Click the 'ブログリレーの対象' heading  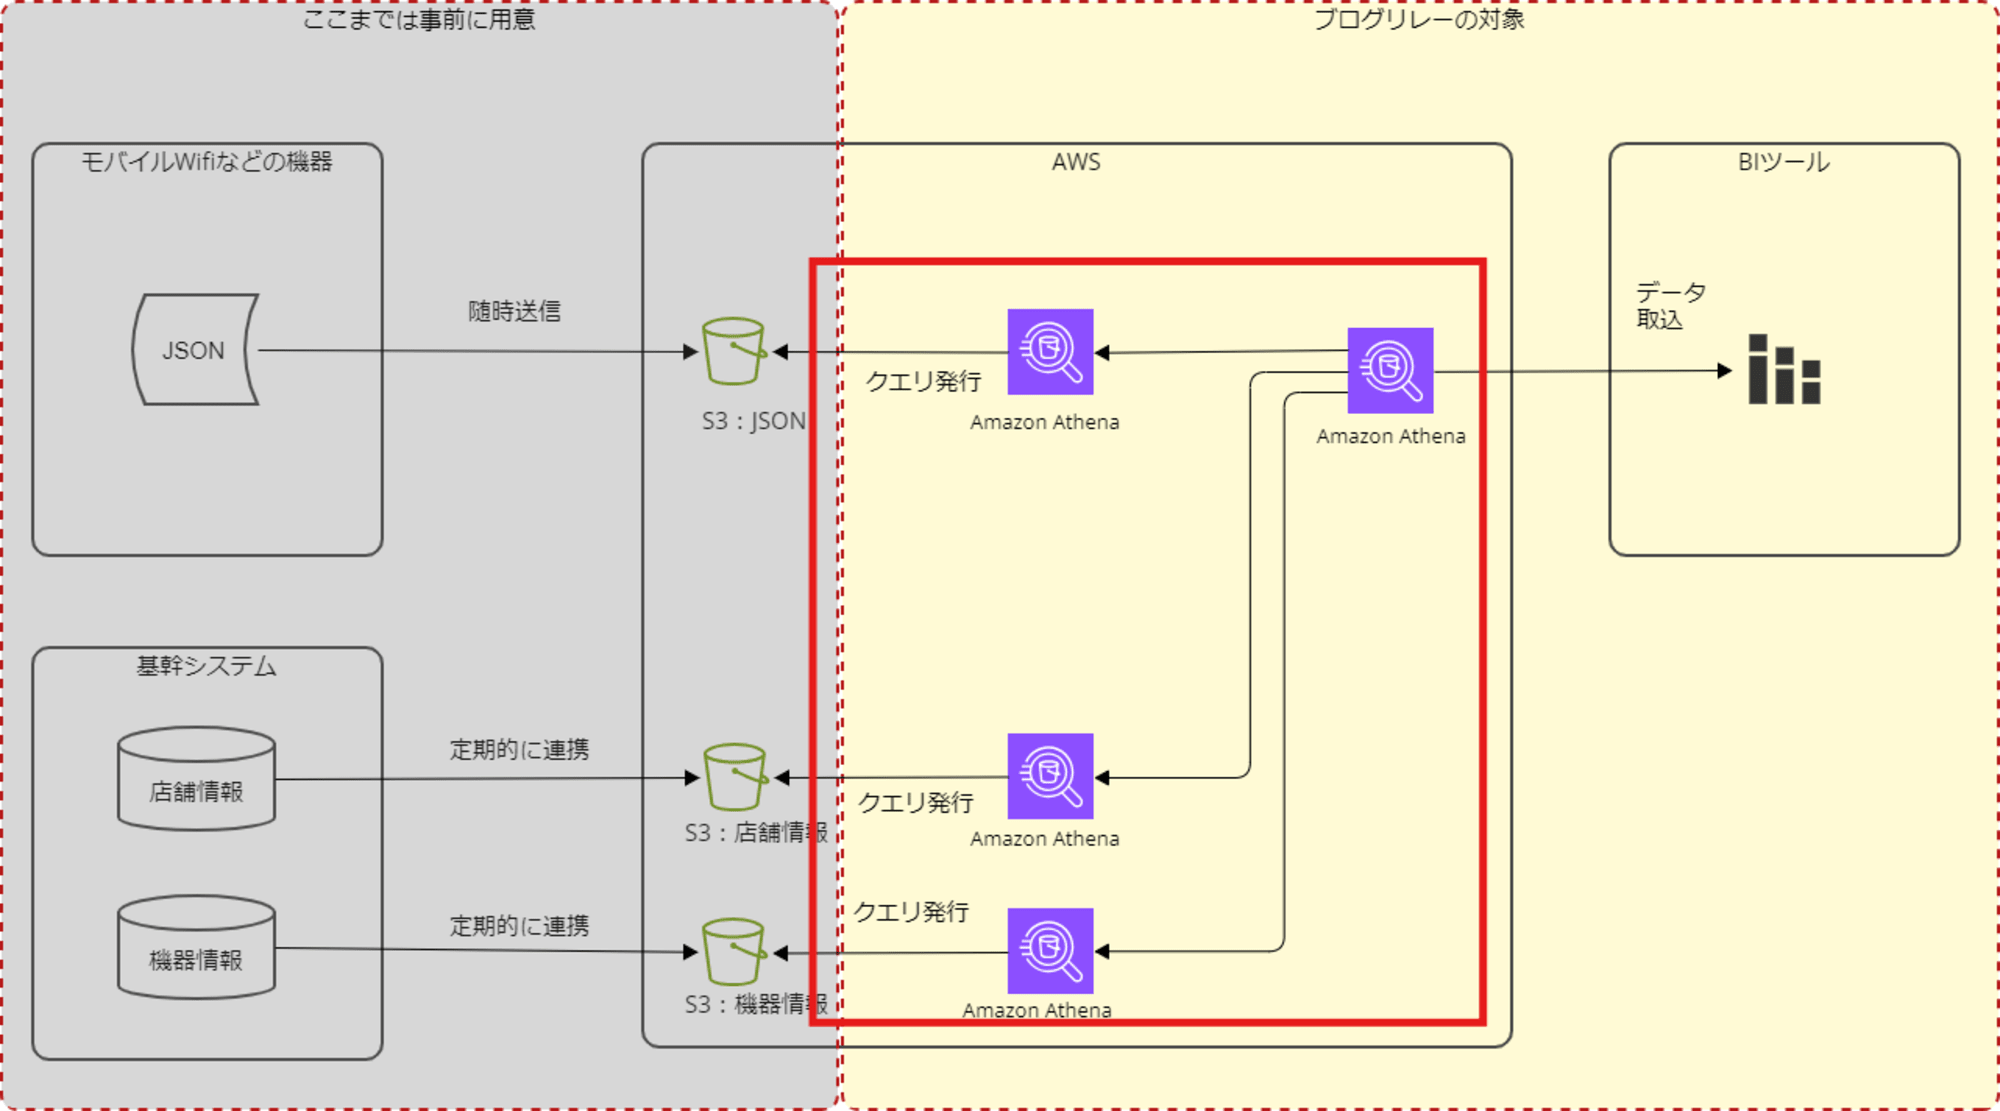tap(1419, 19)
